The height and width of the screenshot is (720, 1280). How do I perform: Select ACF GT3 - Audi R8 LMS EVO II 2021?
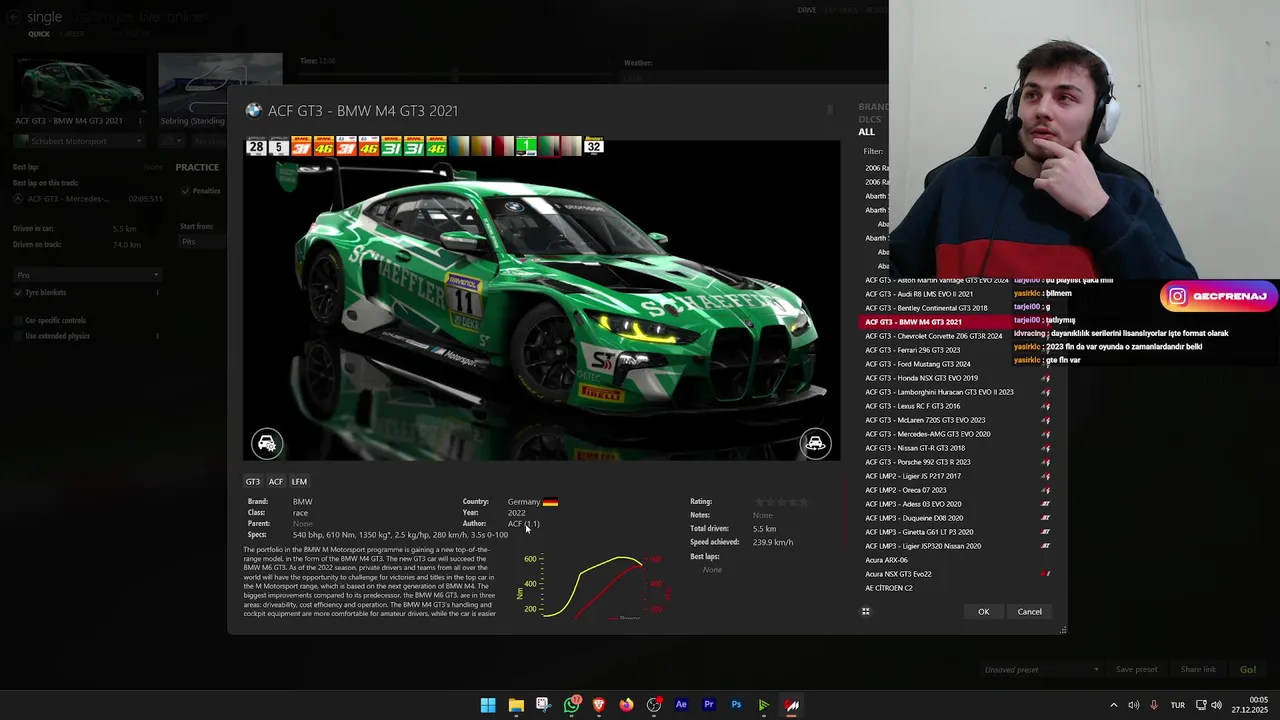coord(957,294)
